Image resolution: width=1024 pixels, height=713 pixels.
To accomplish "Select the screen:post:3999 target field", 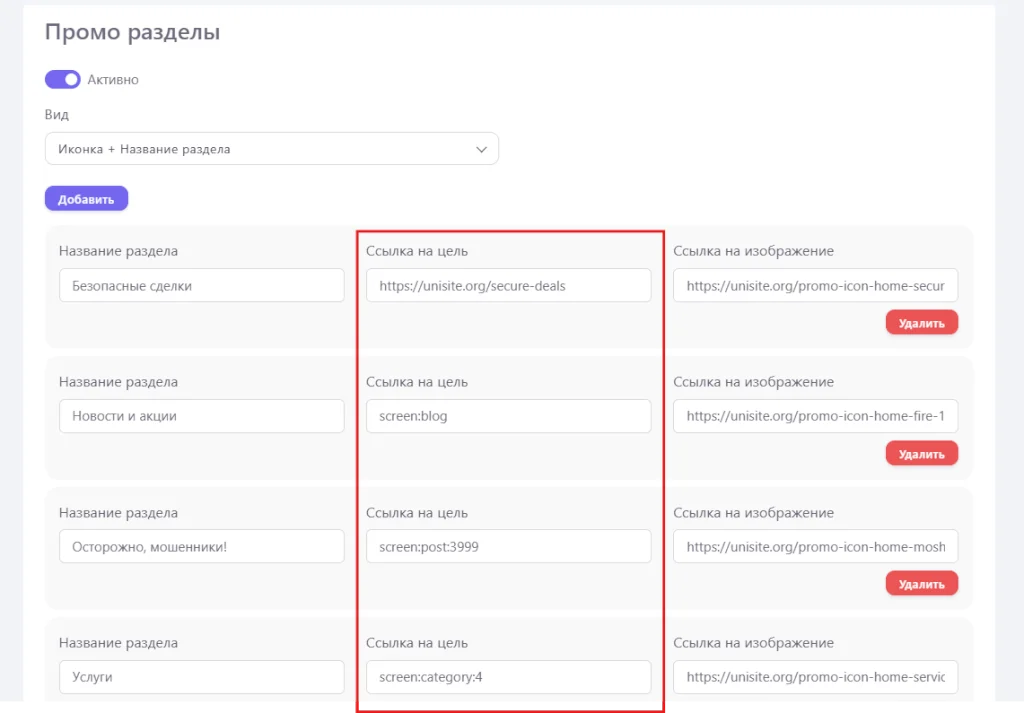I will click(x=508, y=546).
